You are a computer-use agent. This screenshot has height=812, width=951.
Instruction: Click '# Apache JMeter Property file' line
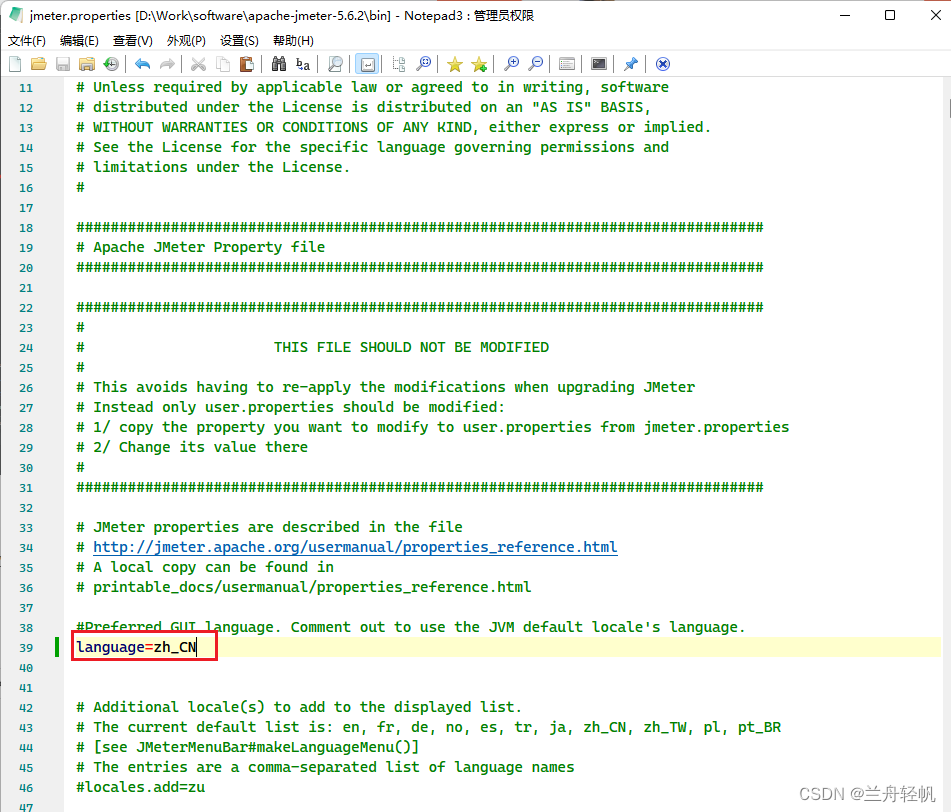(201, 247)
